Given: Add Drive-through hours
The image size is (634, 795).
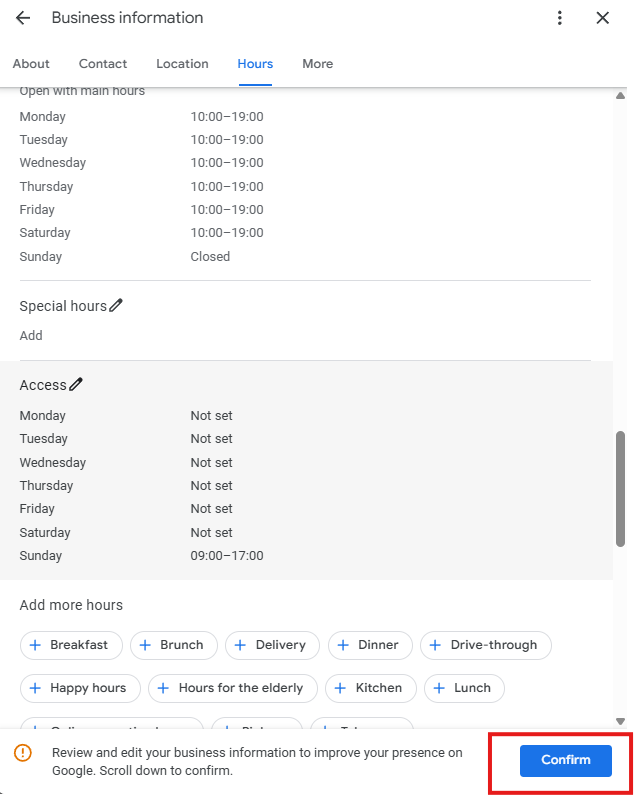Looking at the screenshot, I should [x=486, y=645].
